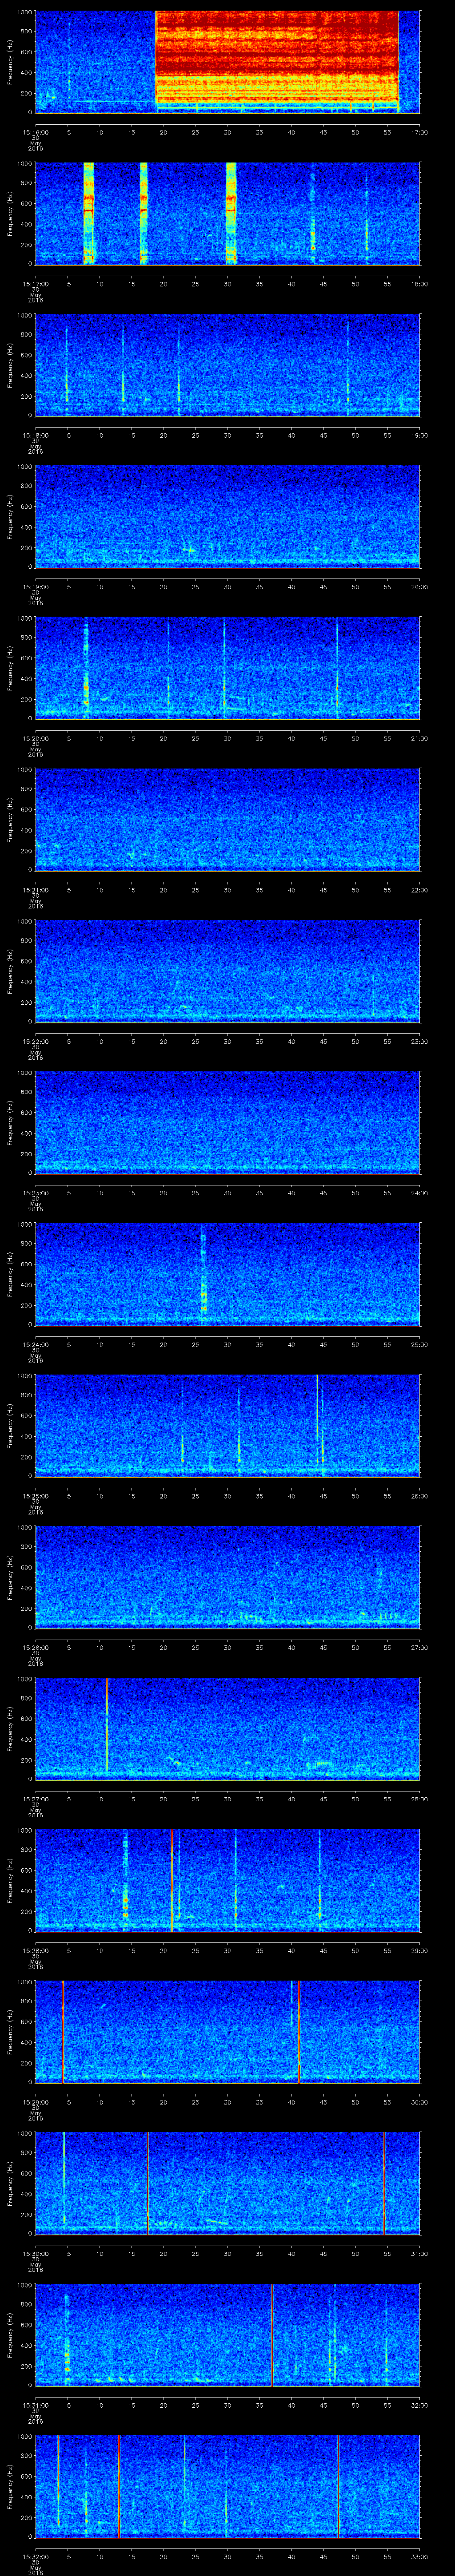Click the 15:29:00 start time label
Image resolution: width=455 pixels, height=2576 pixels.
coord(35,2103)
